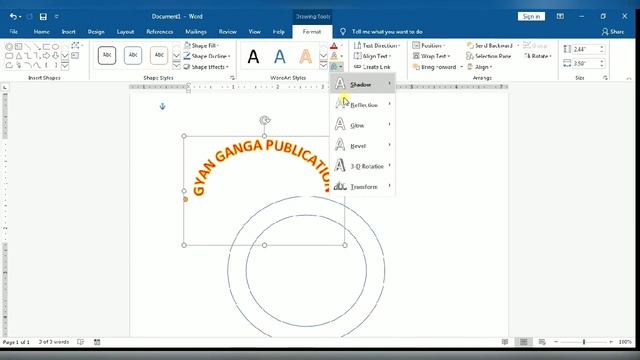Viewport: 640px width, 360px height.
Task: Click the Share button
Action: [613, 31]
